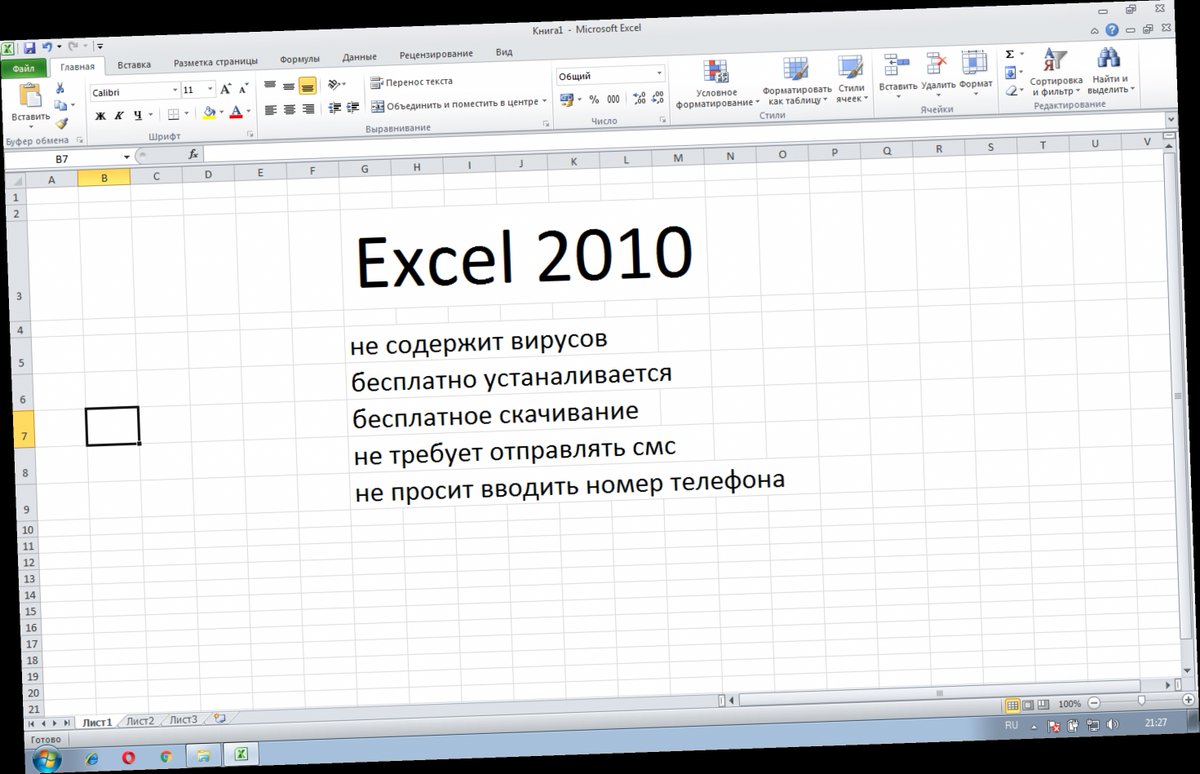The height and width of the screenshot is (774, 1200).
Task: Click the Decrease Decimal icon
Action: click(657, 98)
